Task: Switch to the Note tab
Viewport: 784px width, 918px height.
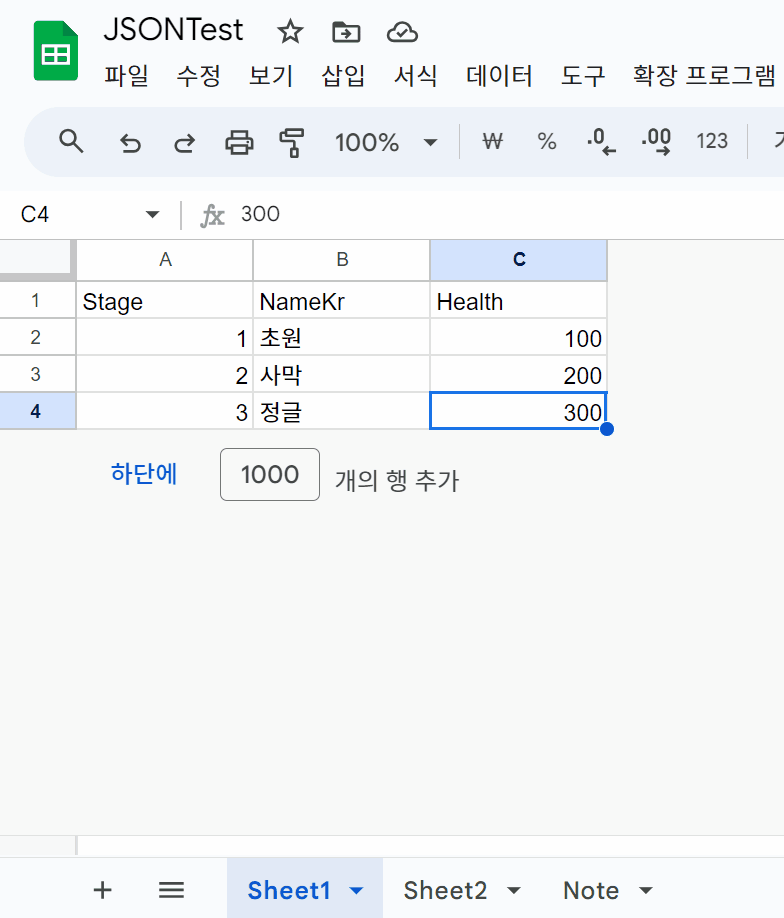Action: pos(591,890)
